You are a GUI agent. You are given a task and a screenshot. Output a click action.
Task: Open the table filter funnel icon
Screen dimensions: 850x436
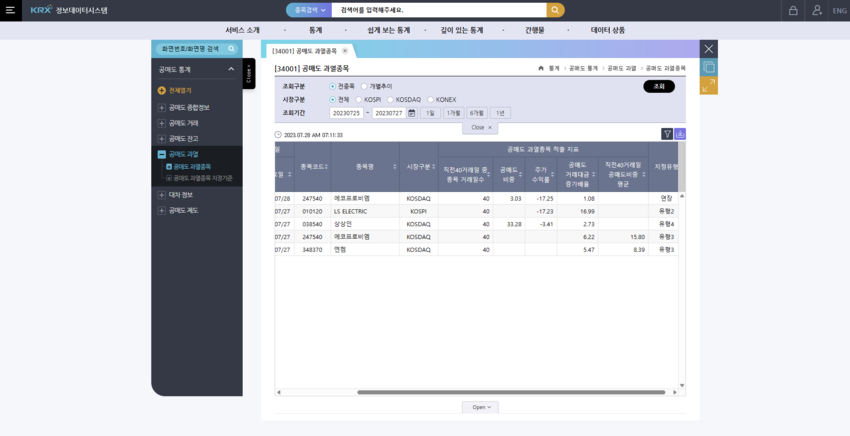[667, 133]
